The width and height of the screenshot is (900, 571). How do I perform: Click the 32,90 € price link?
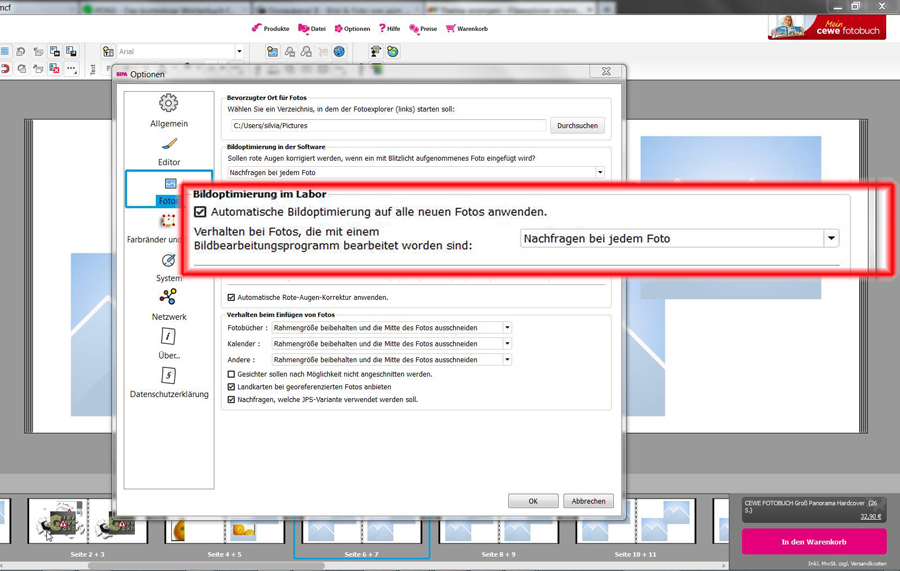pos(870,516)
